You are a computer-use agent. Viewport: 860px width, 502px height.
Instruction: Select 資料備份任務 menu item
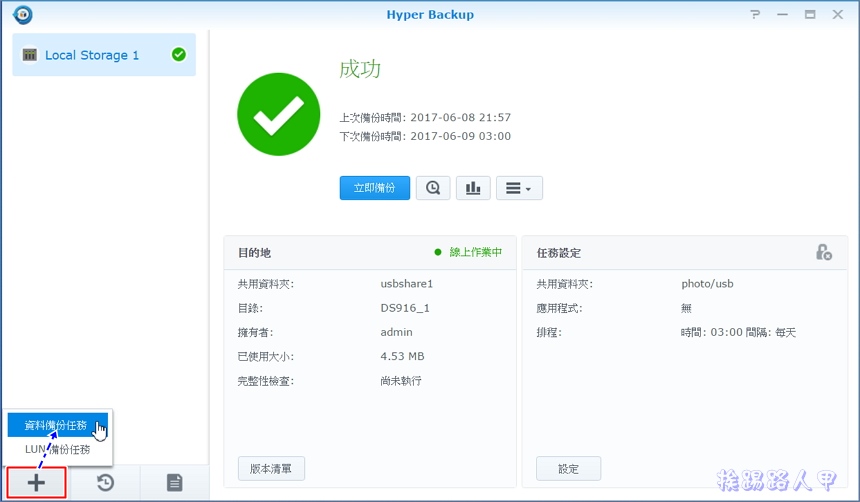coord(57,425)
